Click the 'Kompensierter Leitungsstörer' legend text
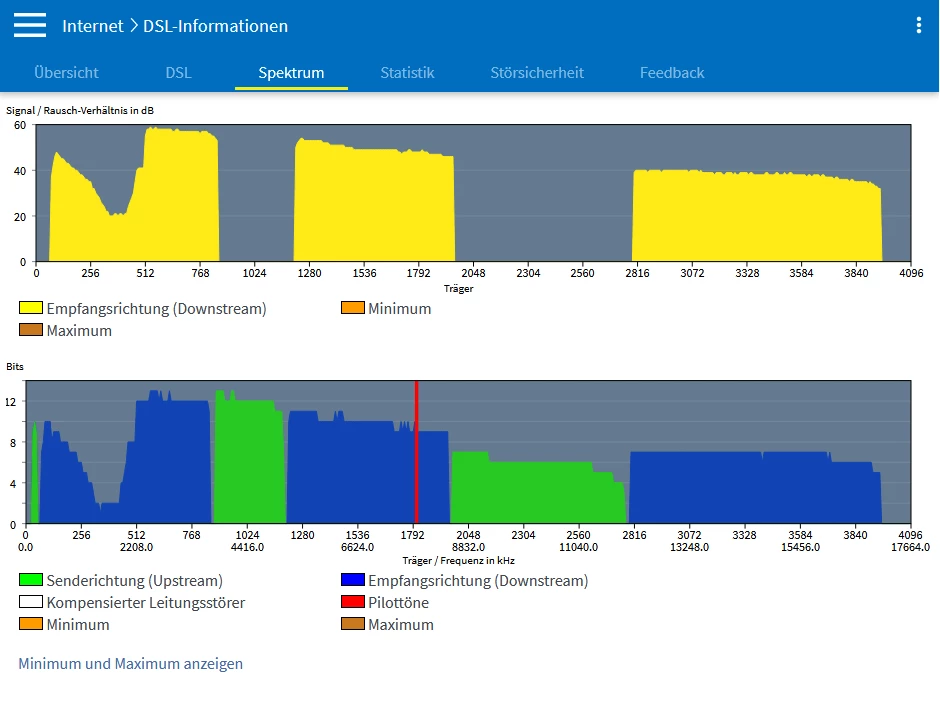 coord(146,603)
